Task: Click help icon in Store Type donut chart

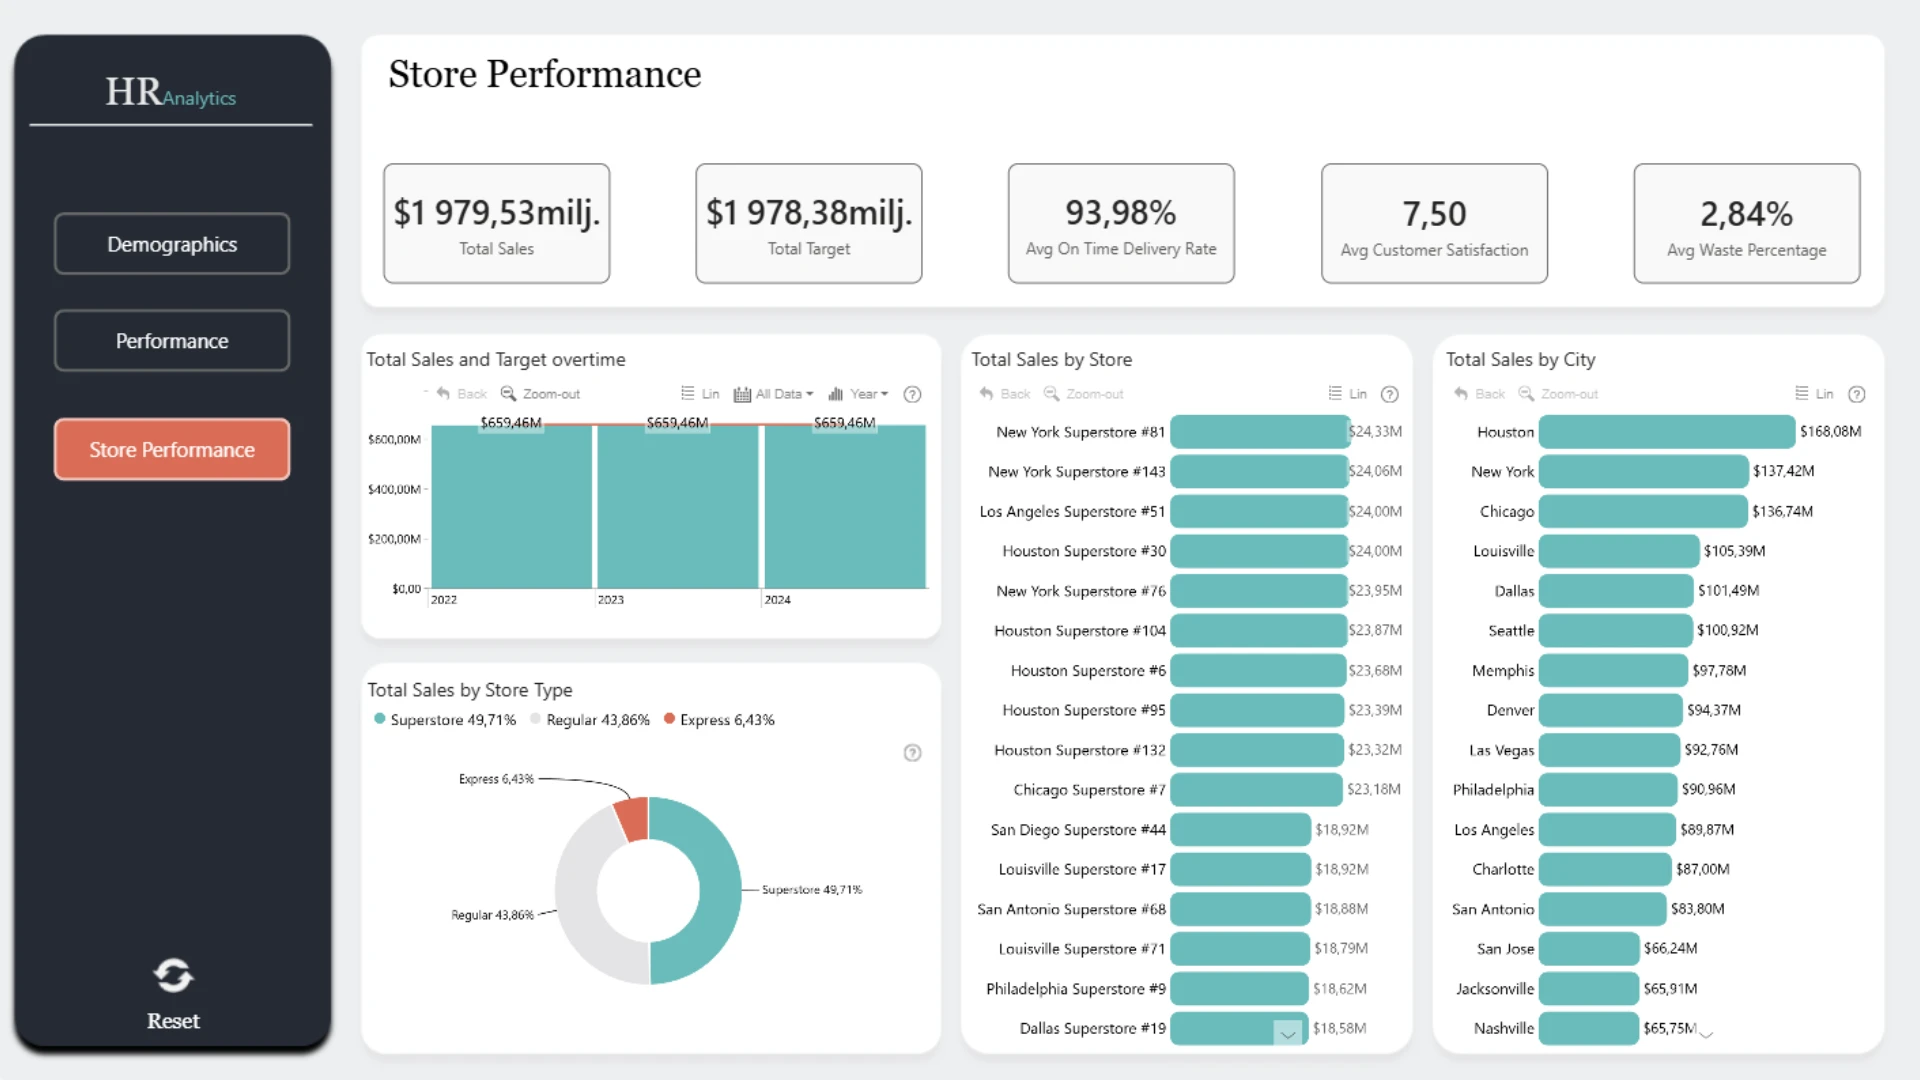Action: 912,753
